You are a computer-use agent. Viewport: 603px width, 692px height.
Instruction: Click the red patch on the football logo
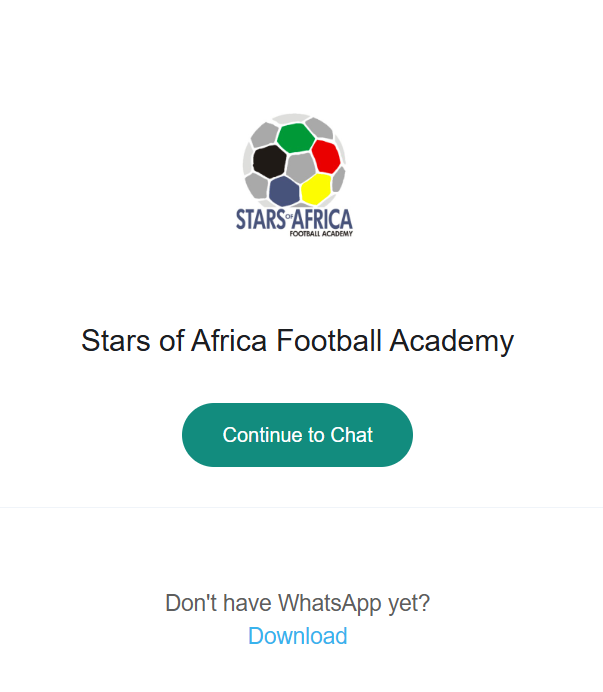pyautogui.click(x=326, y=157)
